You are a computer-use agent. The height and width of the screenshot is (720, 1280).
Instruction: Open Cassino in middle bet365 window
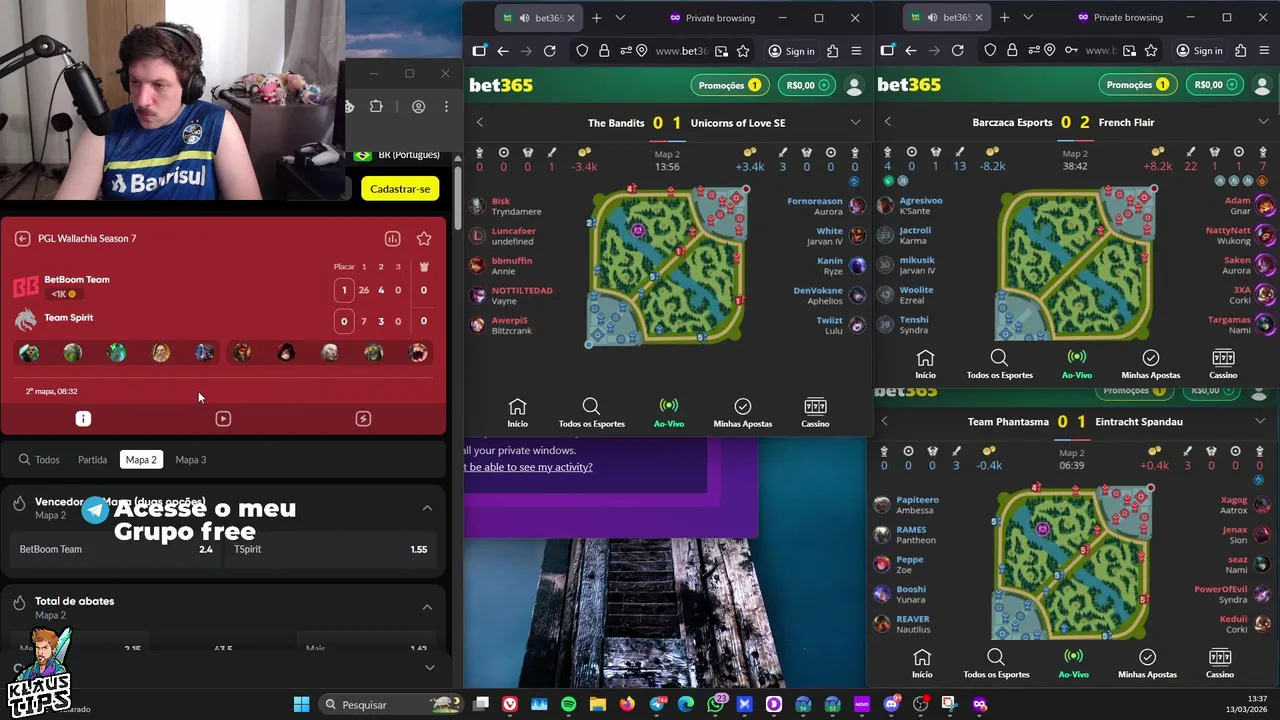click(815, 412)
